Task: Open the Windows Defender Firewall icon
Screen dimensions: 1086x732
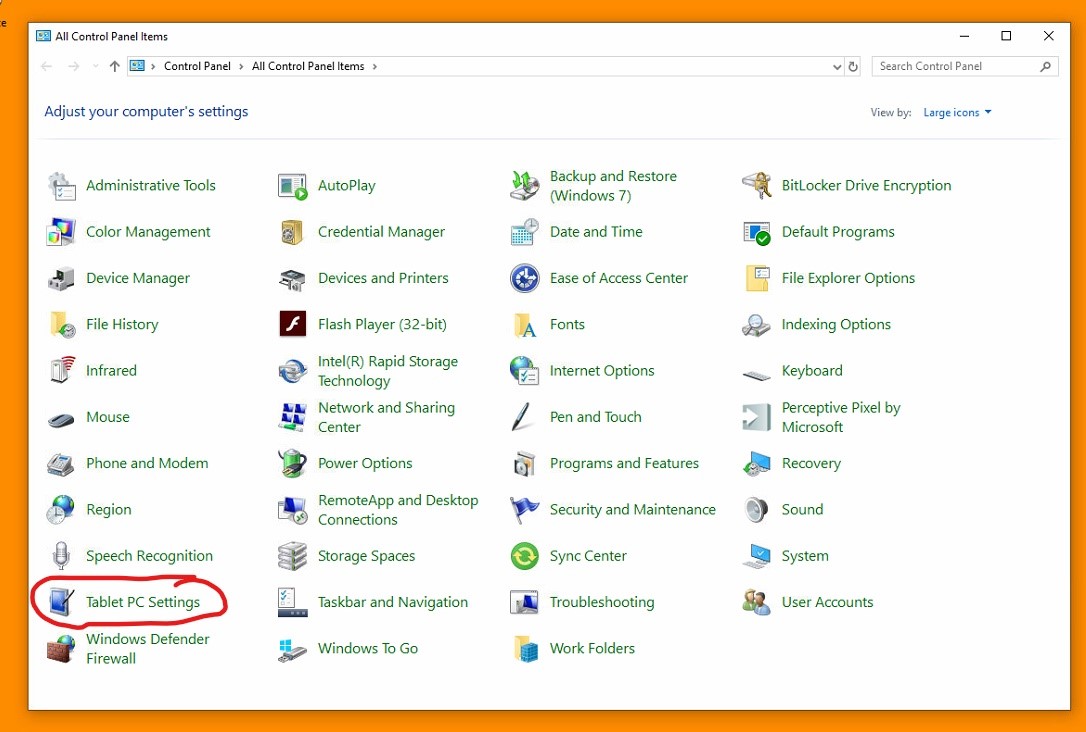Action: point(61,649)
